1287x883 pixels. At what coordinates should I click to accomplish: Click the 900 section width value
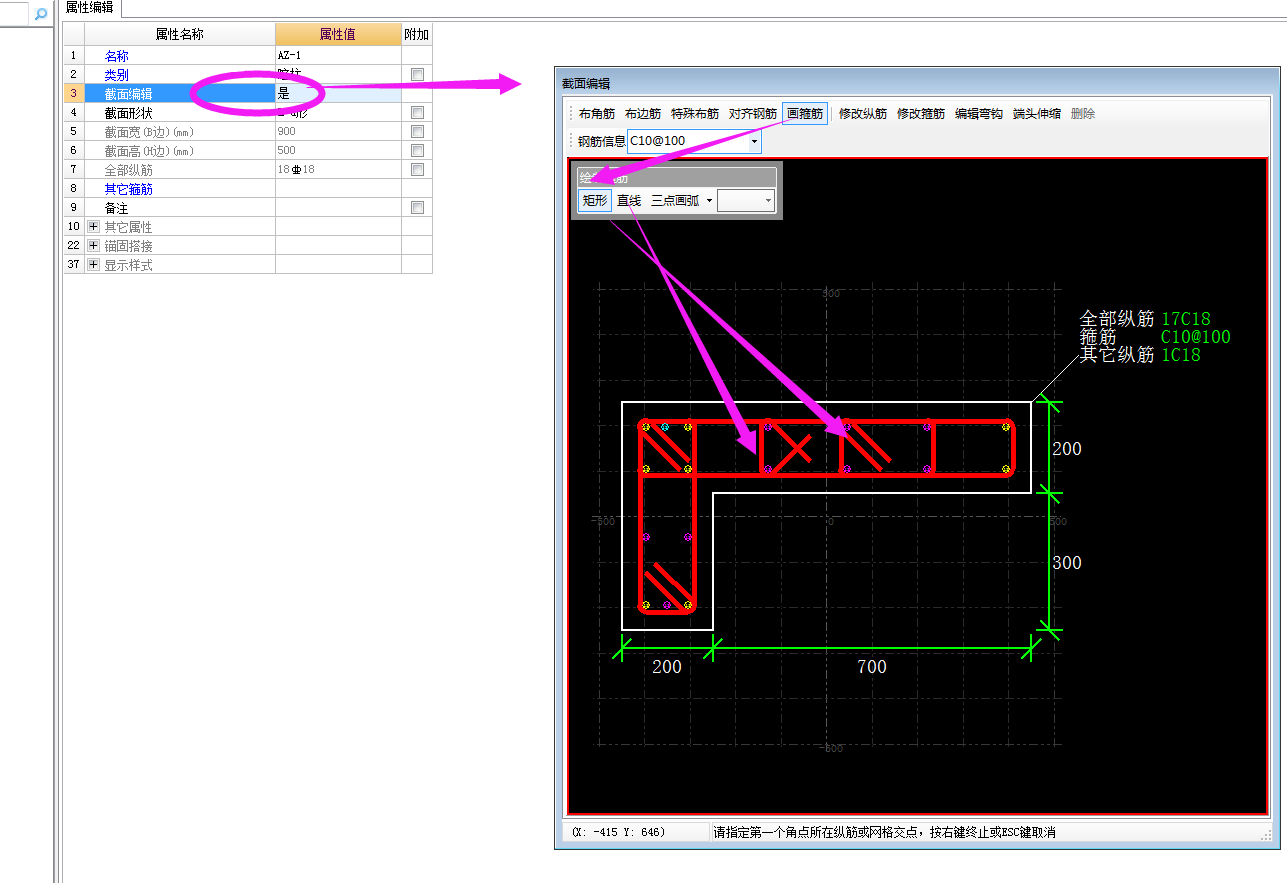tap(338, 132)
